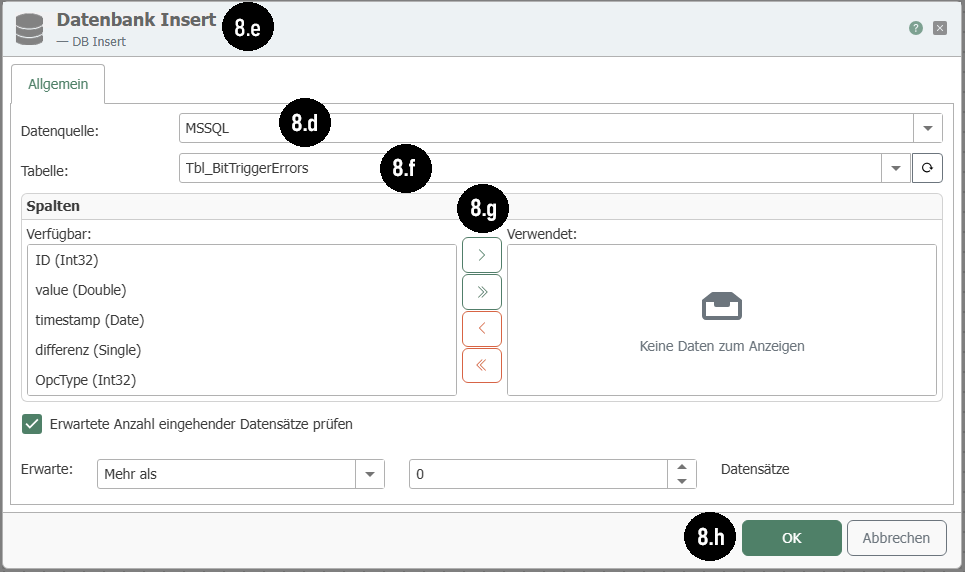This screenshot has height=572, width=965.
Task: Open help via the question mark icon
Action: coord(916,28)
